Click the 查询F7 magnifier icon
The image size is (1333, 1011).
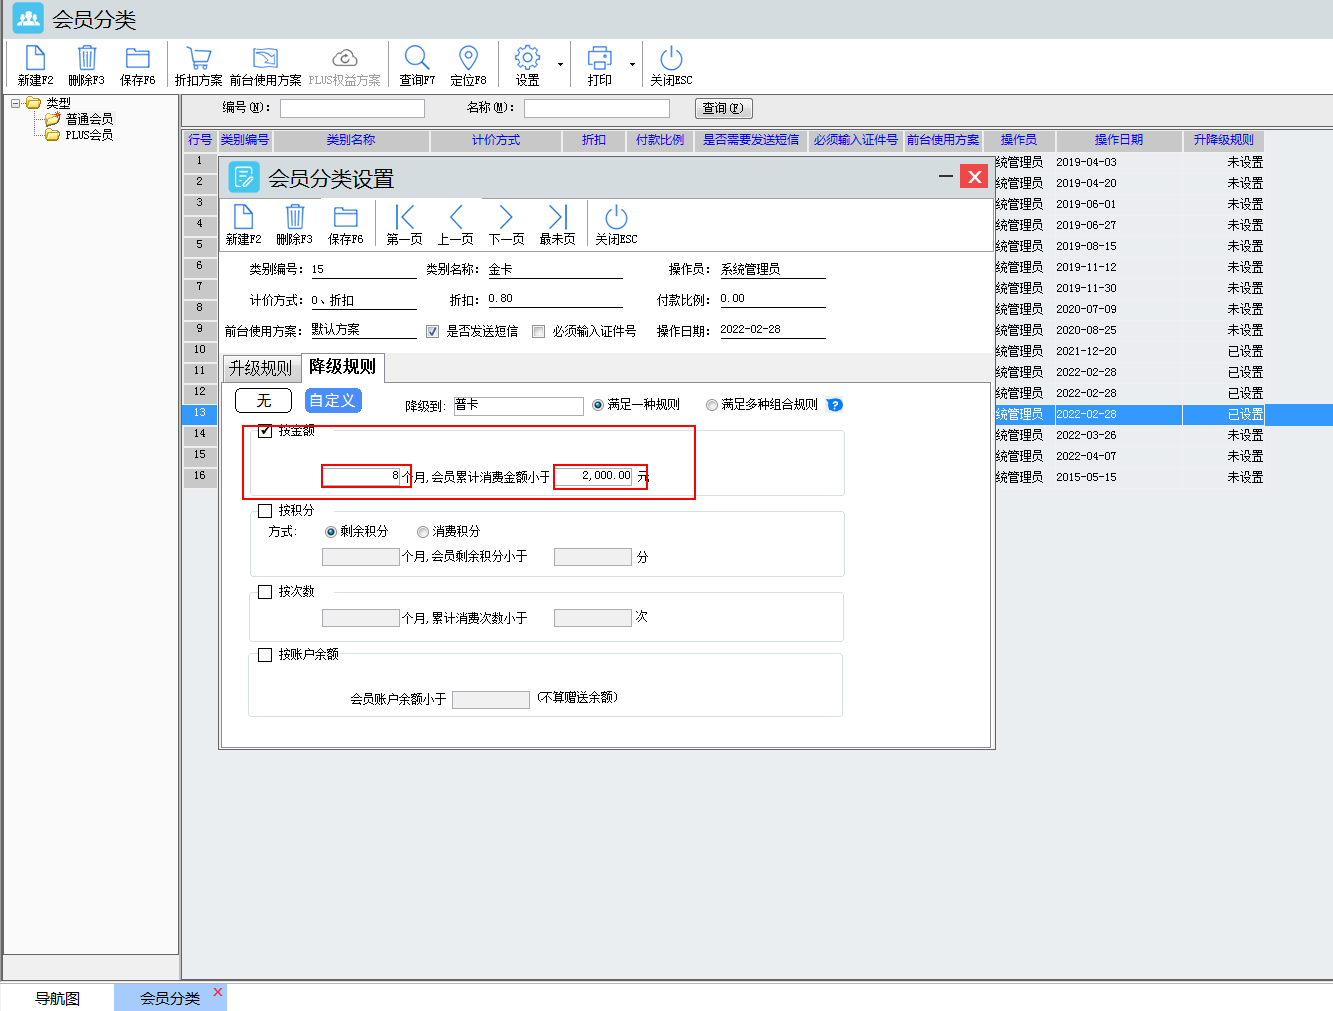(417, 59)
